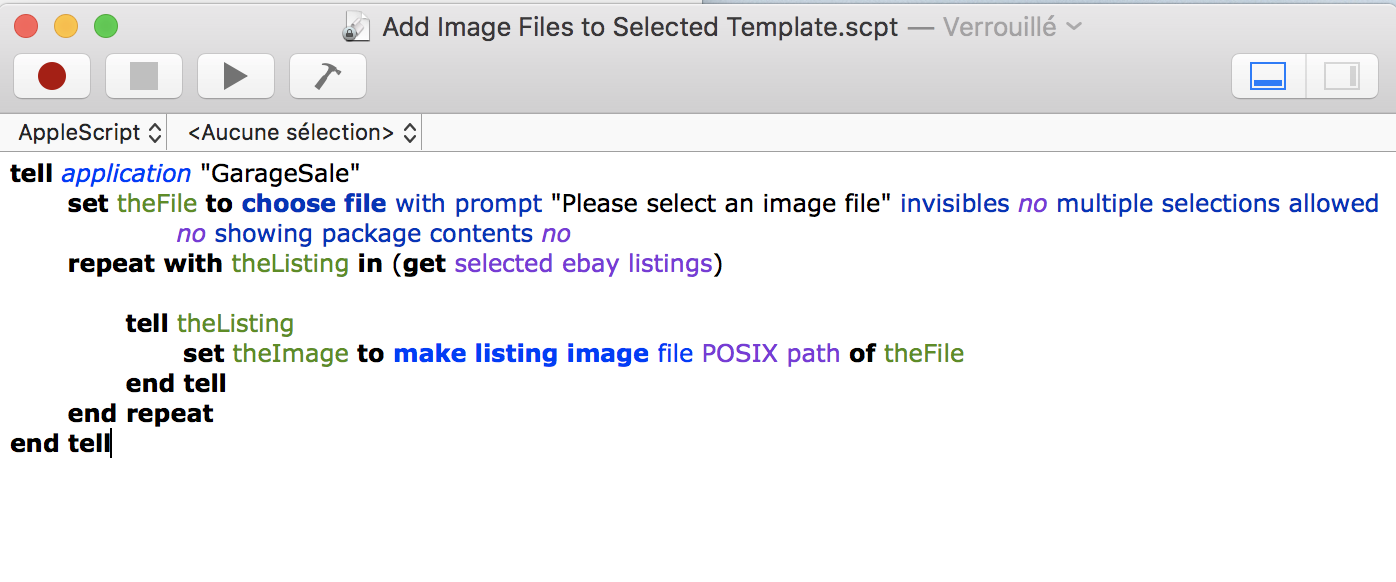Stop the running script

click(x=144, y=76)
